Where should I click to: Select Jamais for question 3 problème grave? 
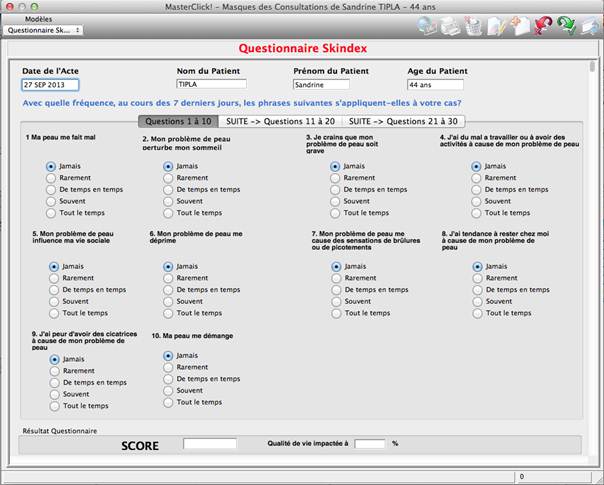click(x=335, y=166)
